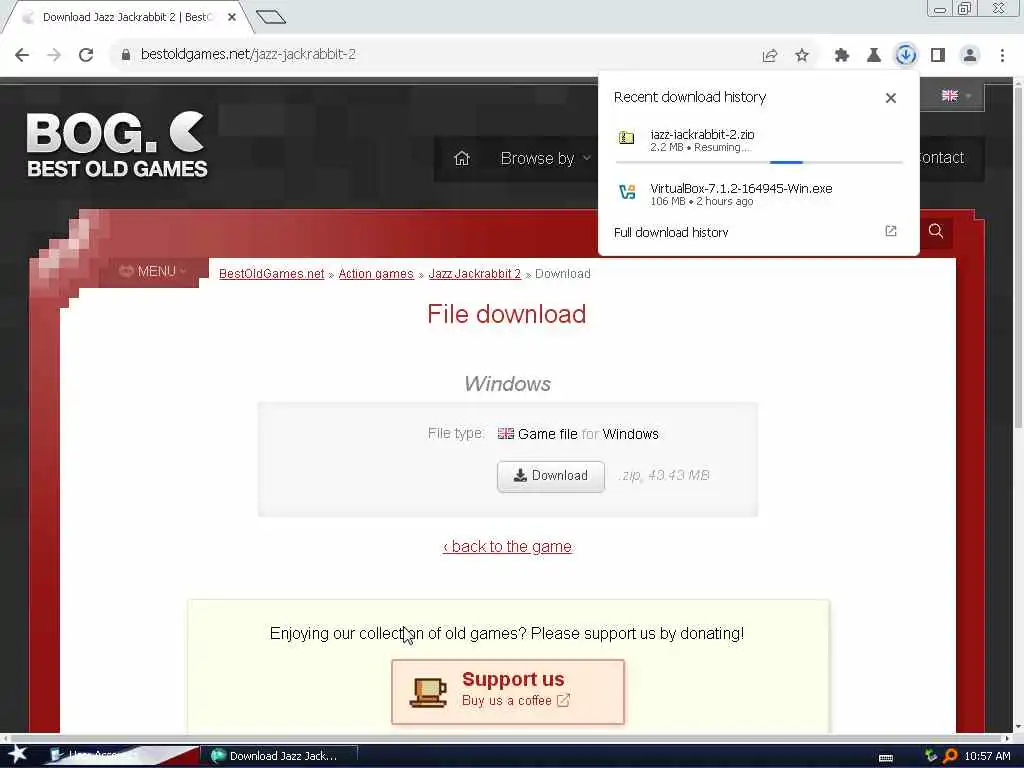Open a new browser tab
1024x768 pixels.
pos(271,18)
